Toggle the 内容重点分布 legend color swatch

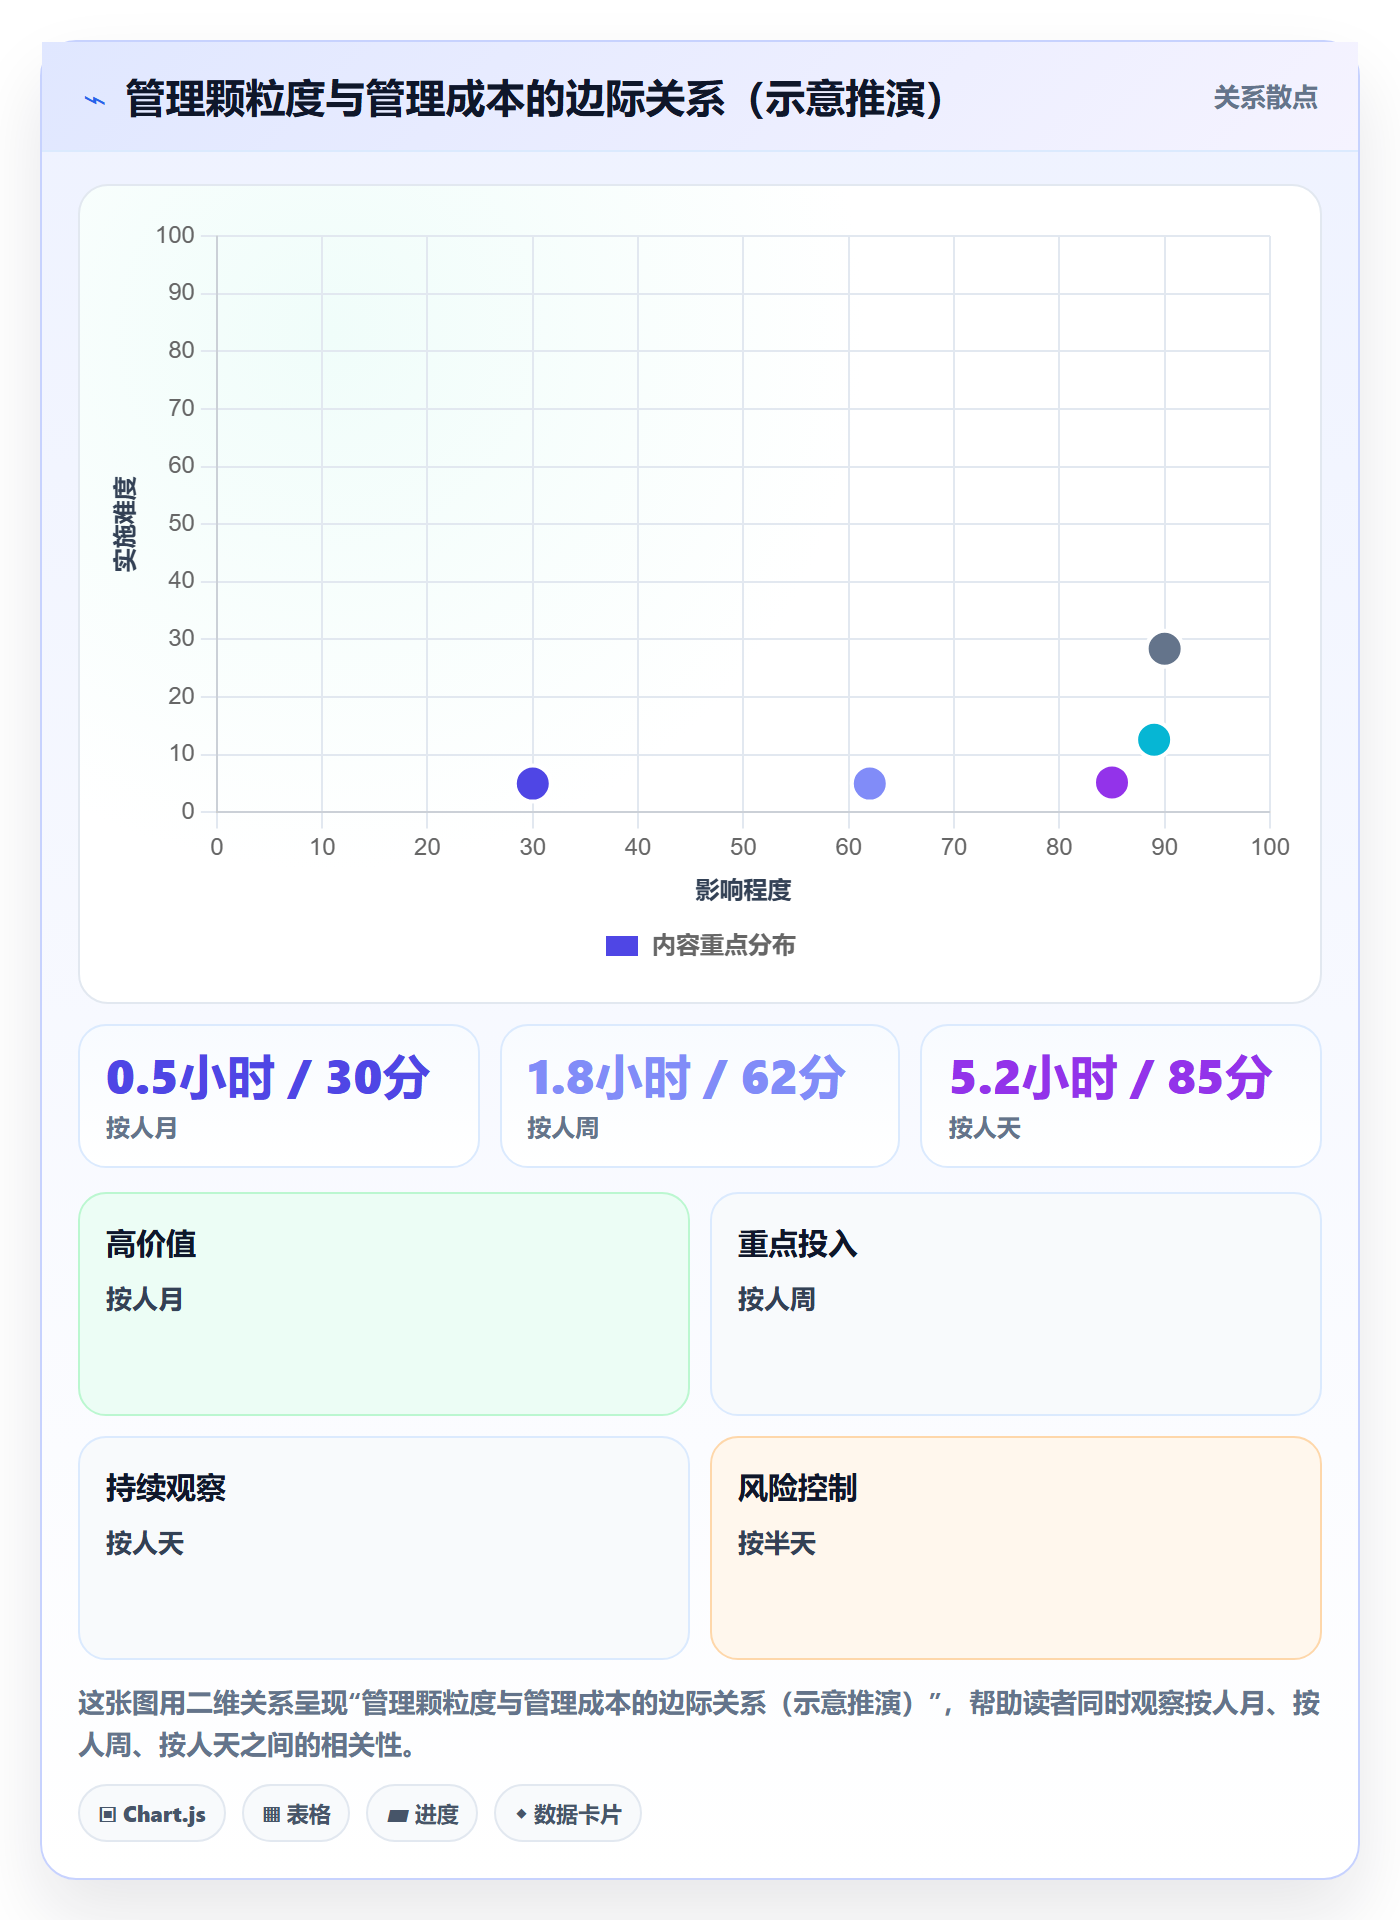click(622, 946)
